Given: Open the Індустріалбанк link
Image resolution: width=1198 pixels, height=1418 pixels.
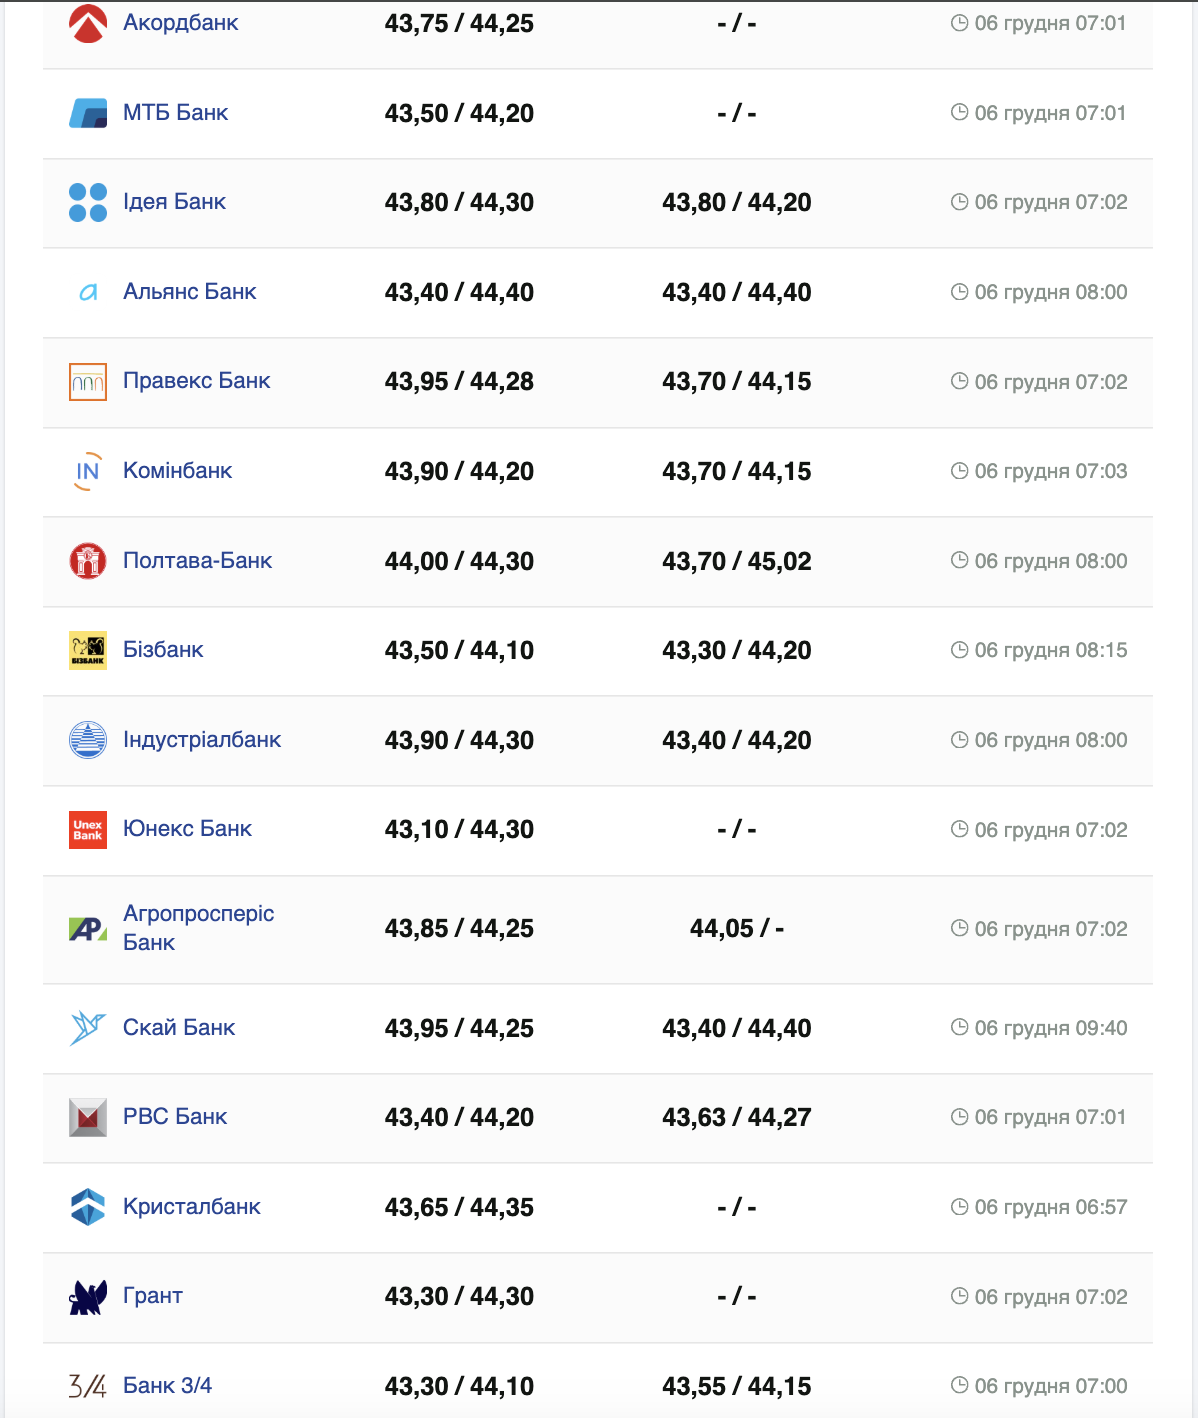Looking at the screenshot, I should pos(202,740).
